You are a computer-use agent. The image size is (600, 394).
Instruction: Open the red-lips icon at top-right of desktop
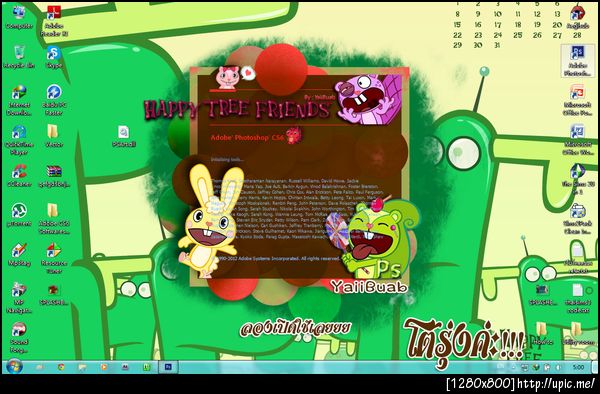point(577,18)
